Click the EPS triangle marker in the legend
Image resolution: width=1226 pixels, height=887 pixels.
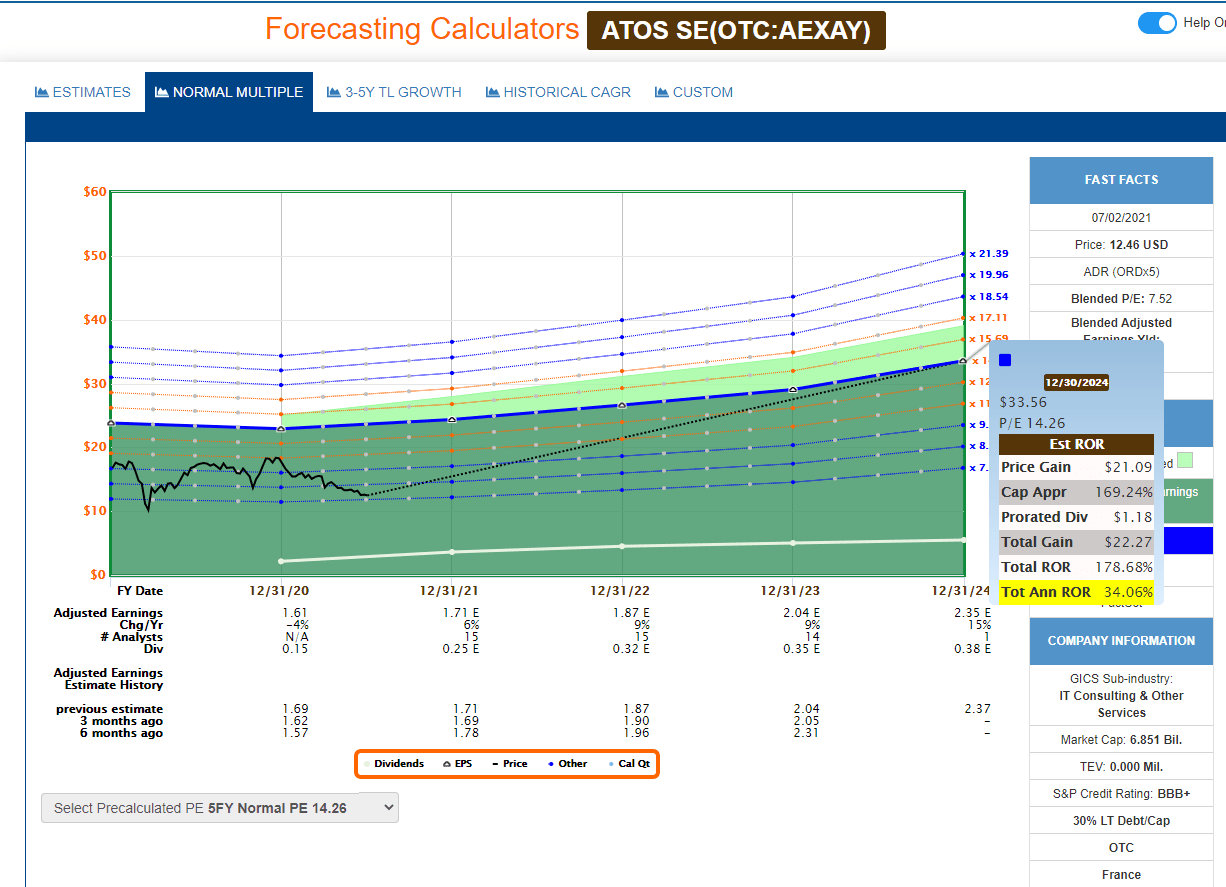447,763
